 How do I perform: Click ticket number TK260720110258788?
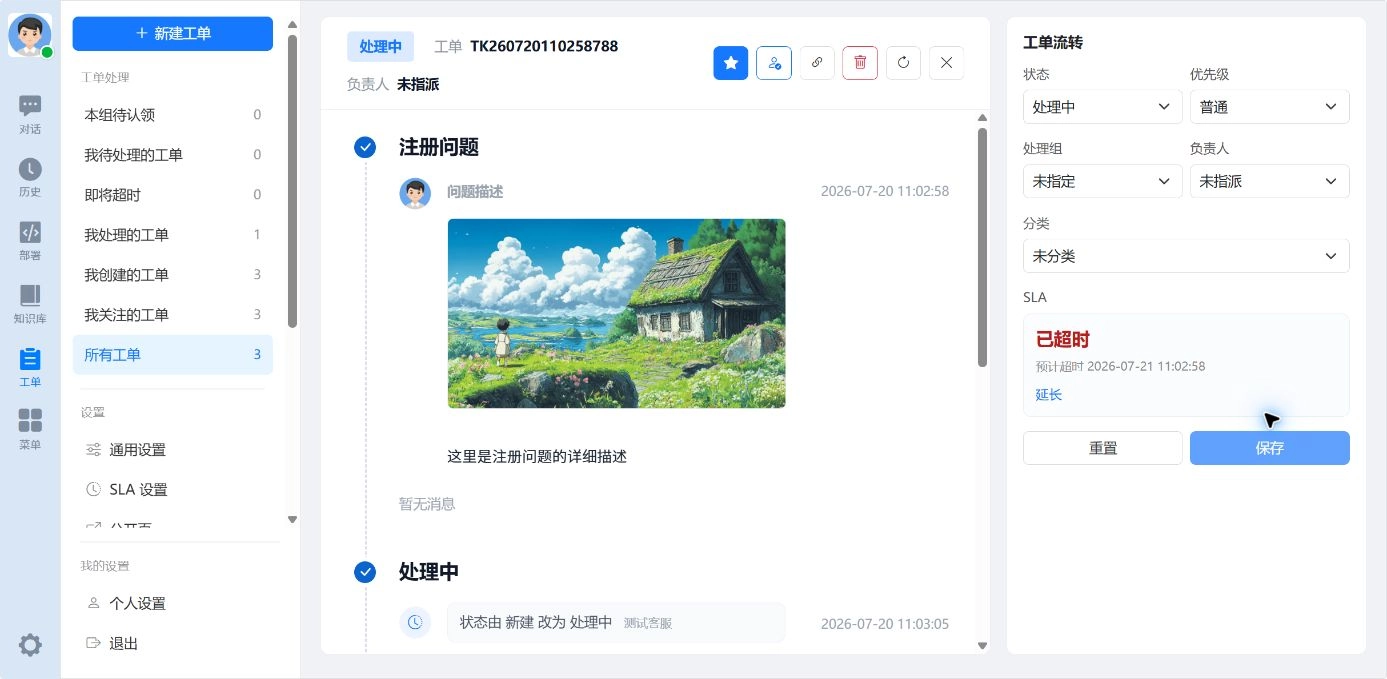[544, 46]
